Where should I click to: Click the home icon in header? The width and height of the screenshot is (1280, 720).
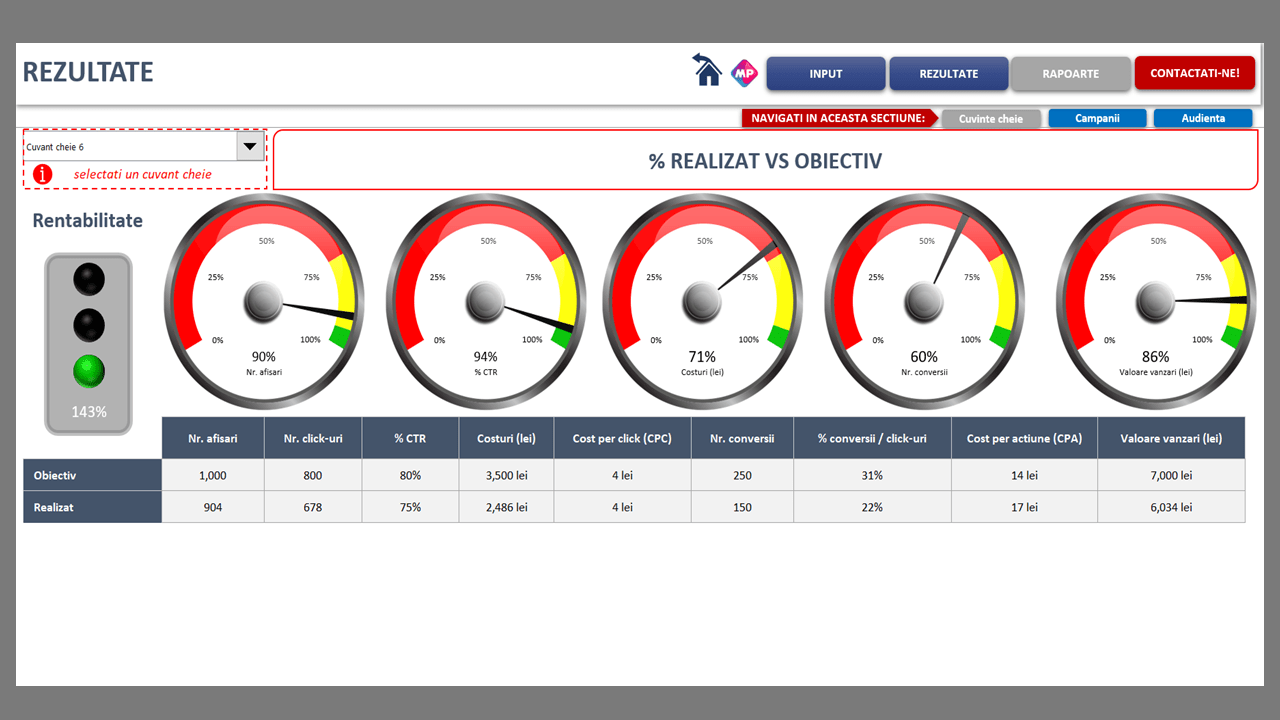coord(707,71)
